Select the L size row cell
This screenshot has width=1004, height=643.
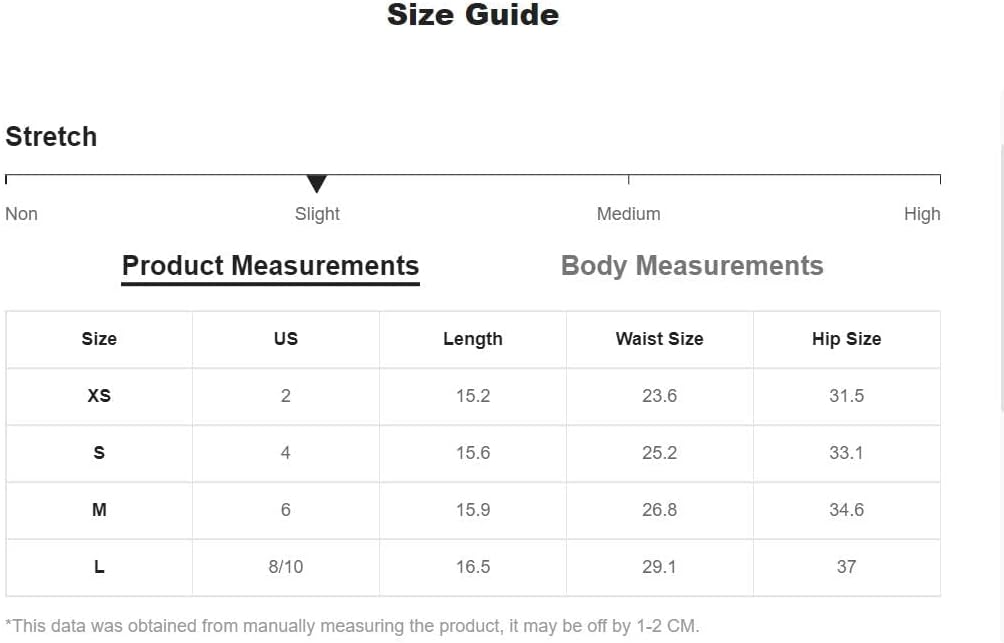click(x=99, y=567)
